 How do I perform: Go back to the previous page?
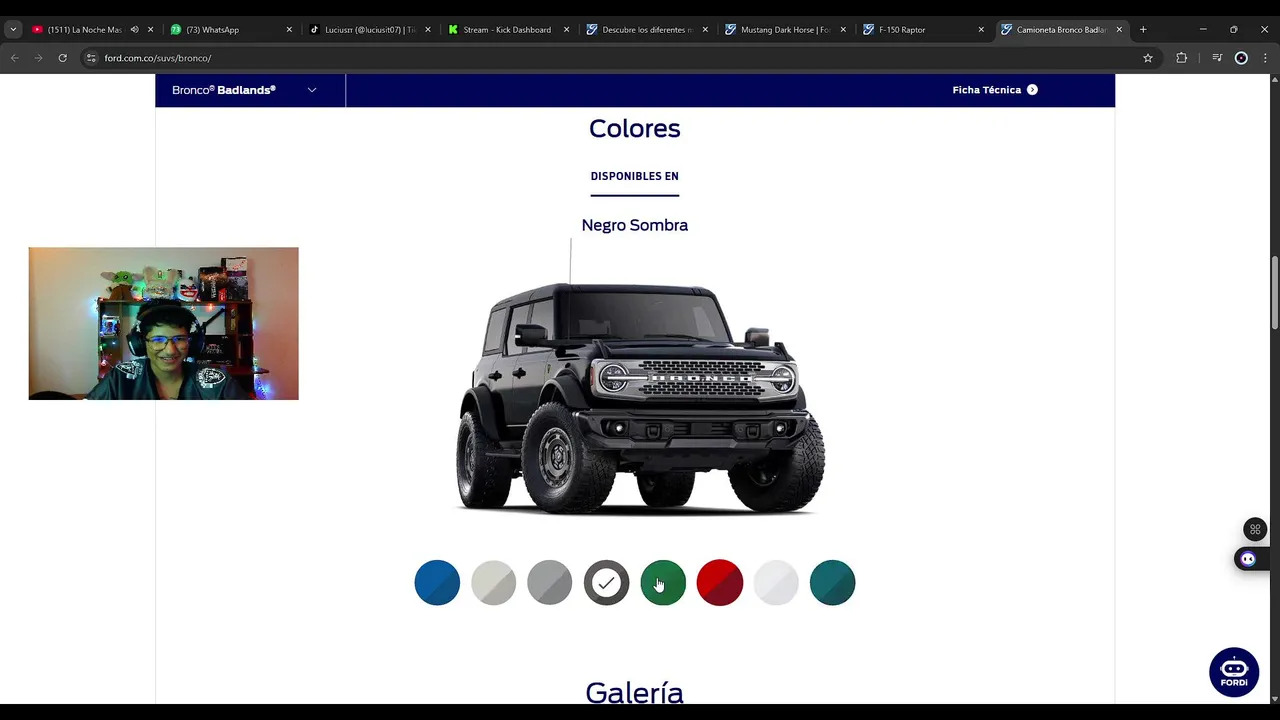pyautogui.click(x=14, y=58)
